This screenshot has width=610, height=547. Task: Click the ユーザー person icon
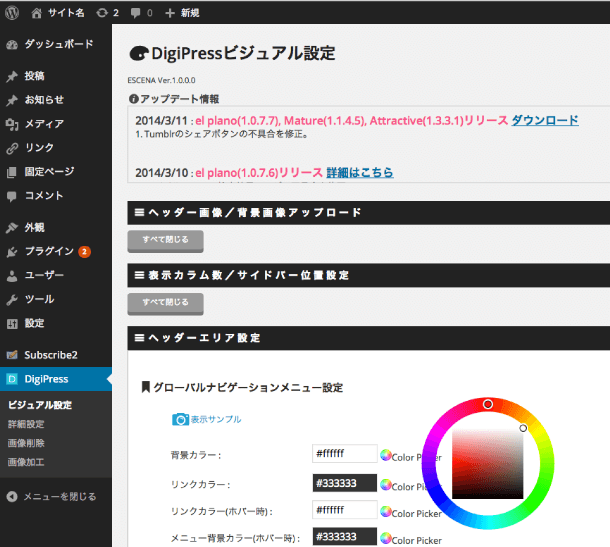pyautogui.click(x=12, y=276)
